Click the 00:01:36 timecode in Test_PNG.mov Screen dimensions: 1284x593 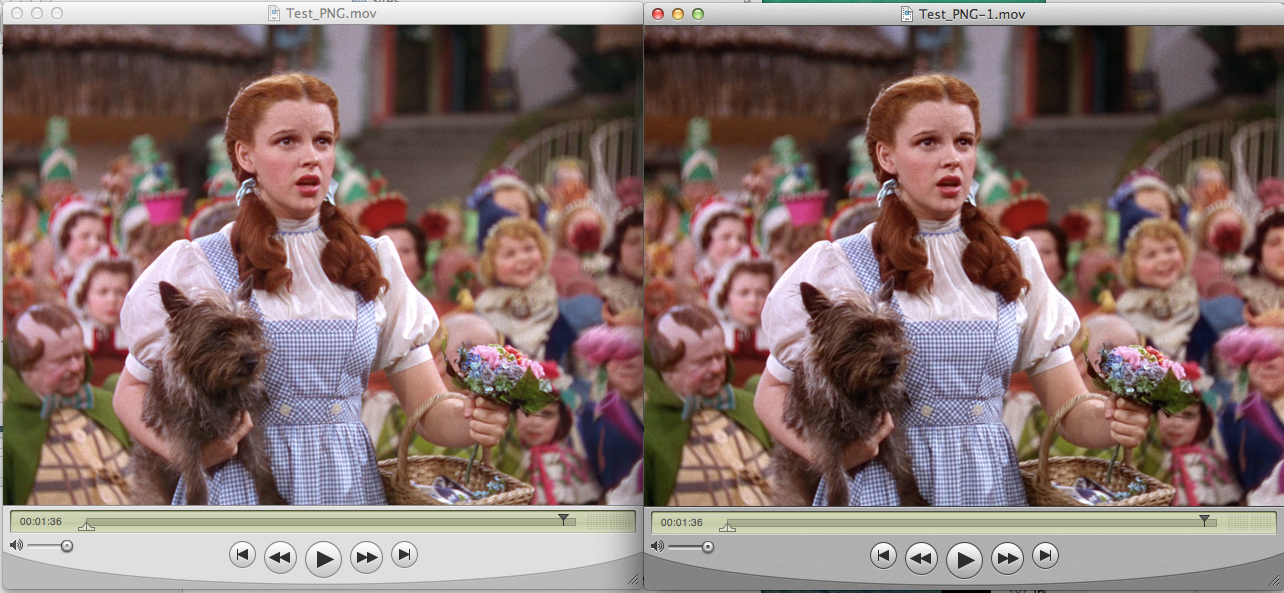click(40, 522)
